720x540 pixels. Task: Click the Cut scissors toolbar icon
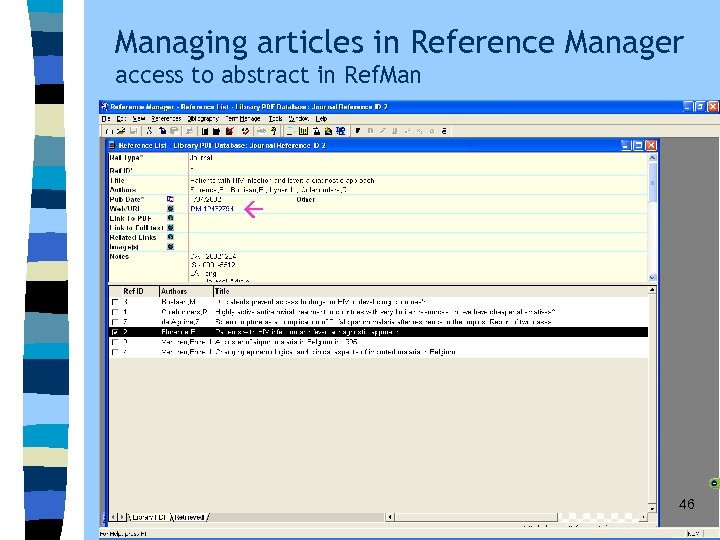click(149, 131)
